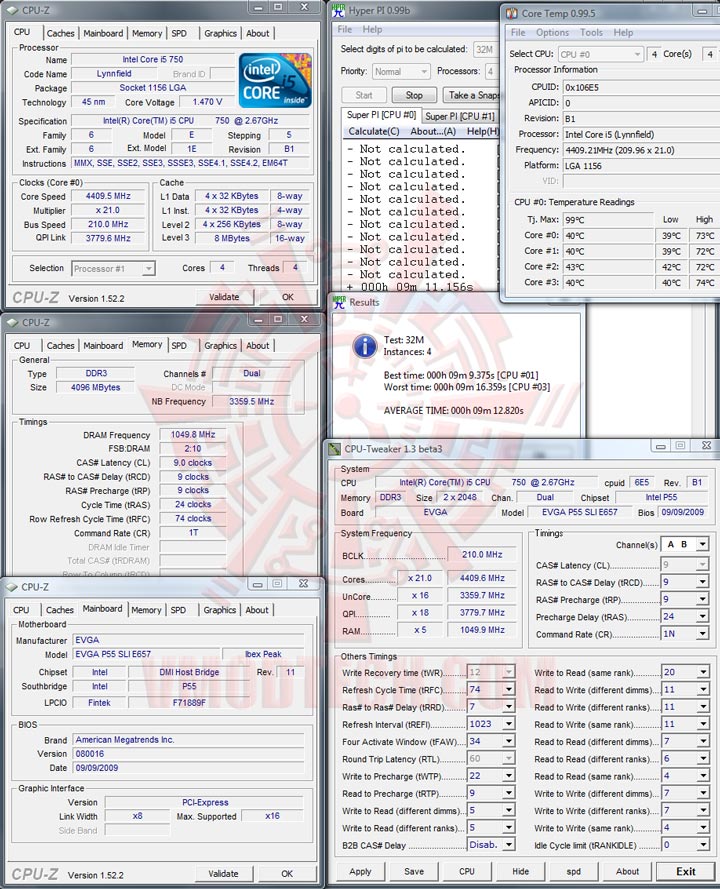Image resolution: width=720 pixels, height=889 pixels.
Task: Click OK in the top CPU-Z window
Action: tap(287, 297)
